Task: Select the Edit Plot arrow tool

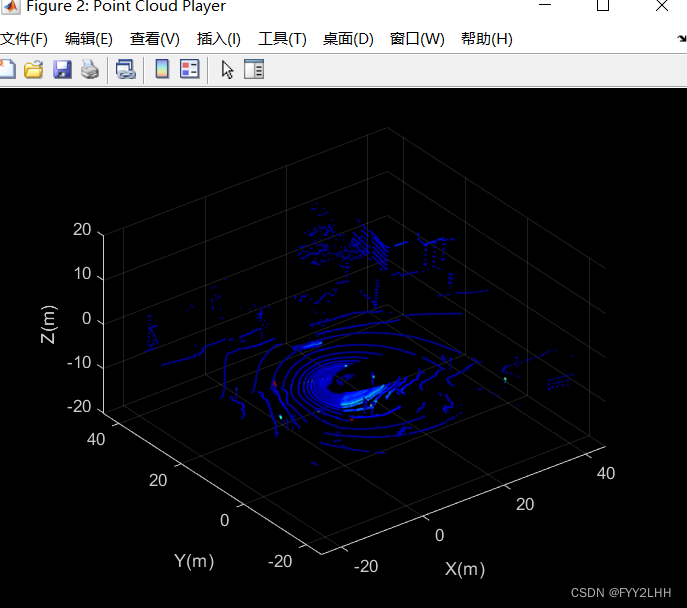Action: (227, 70)
